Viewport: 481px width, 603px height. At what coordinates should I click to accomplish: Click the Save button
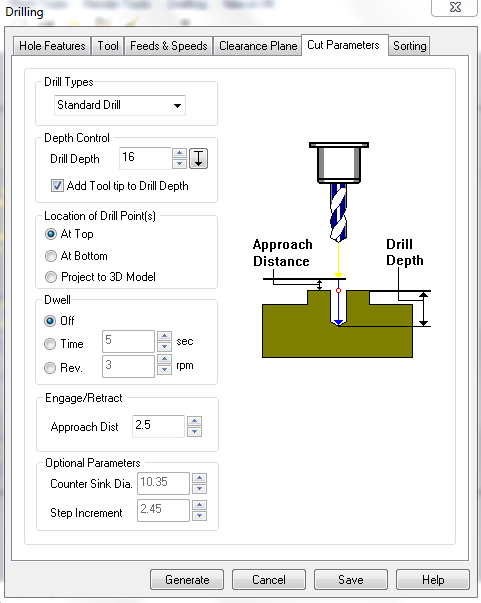click(x=351, y=580)
